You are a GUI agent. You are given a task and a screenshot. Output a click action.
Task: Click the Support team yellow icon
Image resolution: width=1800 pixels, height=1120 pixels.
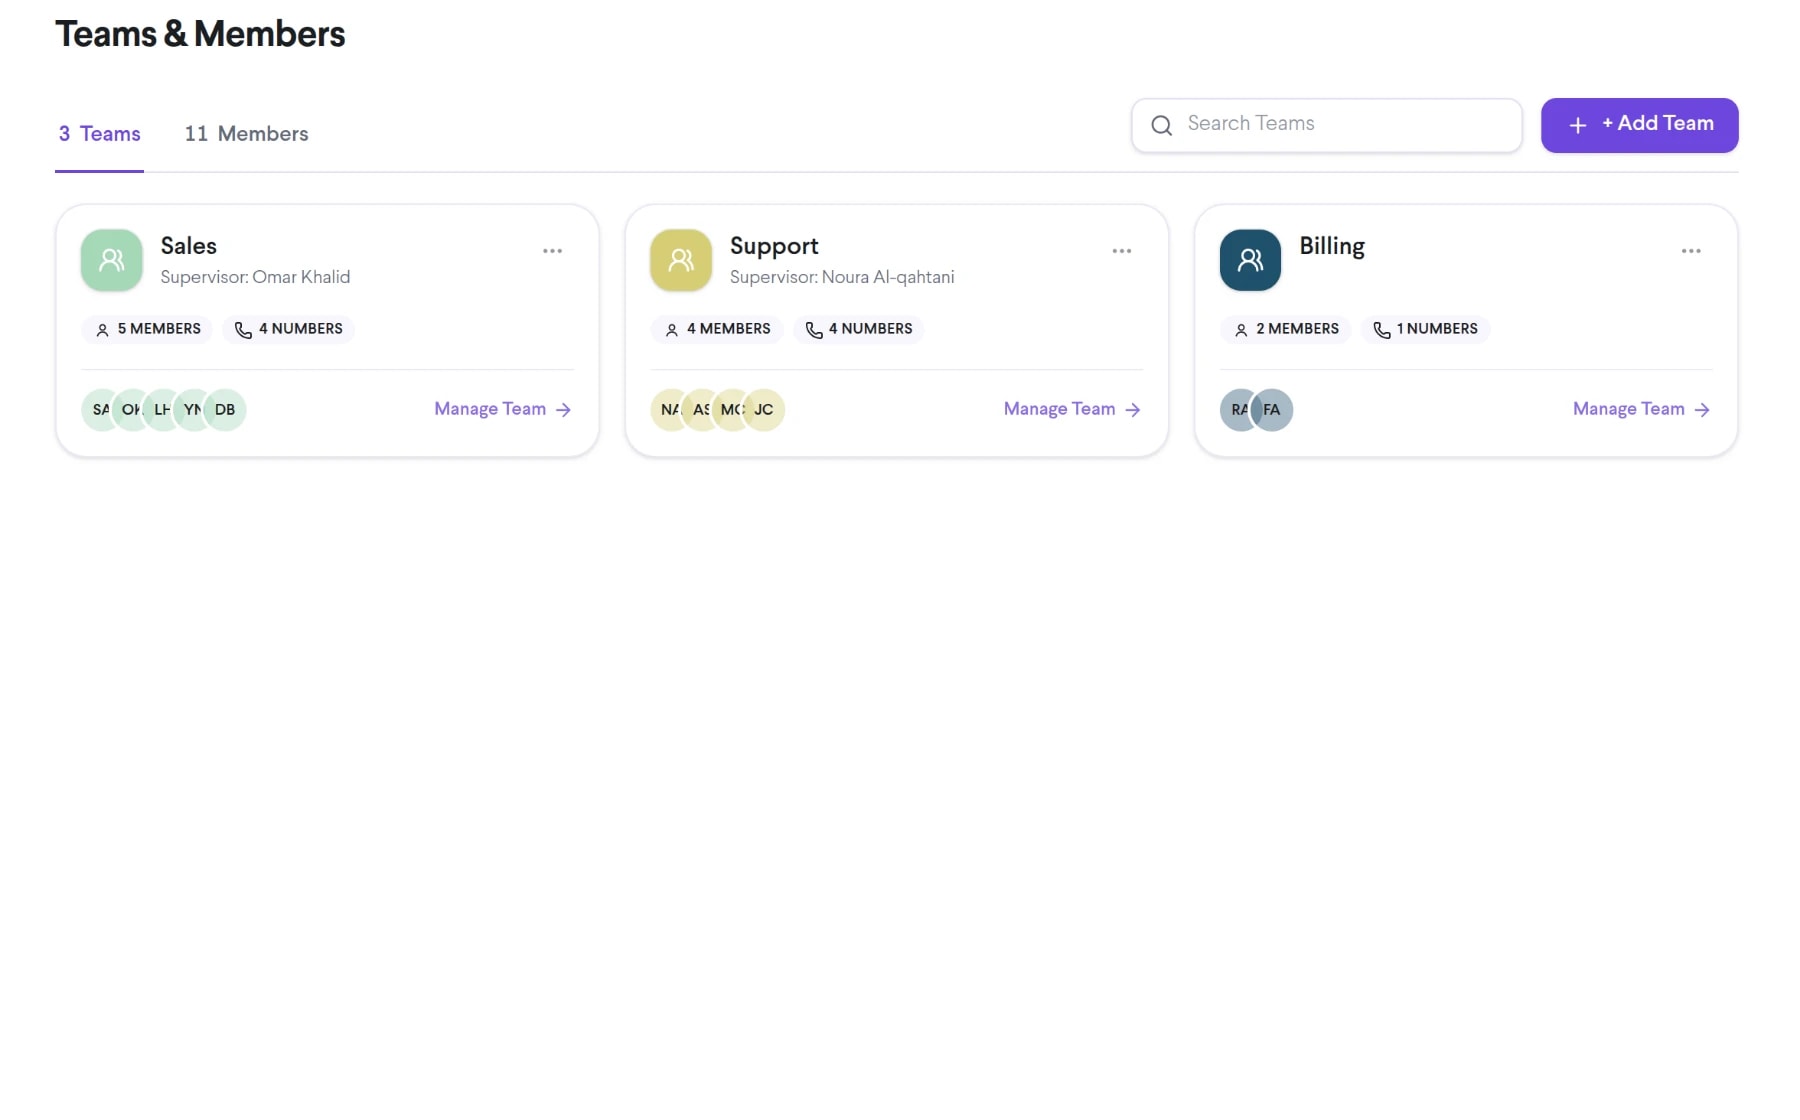tap(681, 260)
